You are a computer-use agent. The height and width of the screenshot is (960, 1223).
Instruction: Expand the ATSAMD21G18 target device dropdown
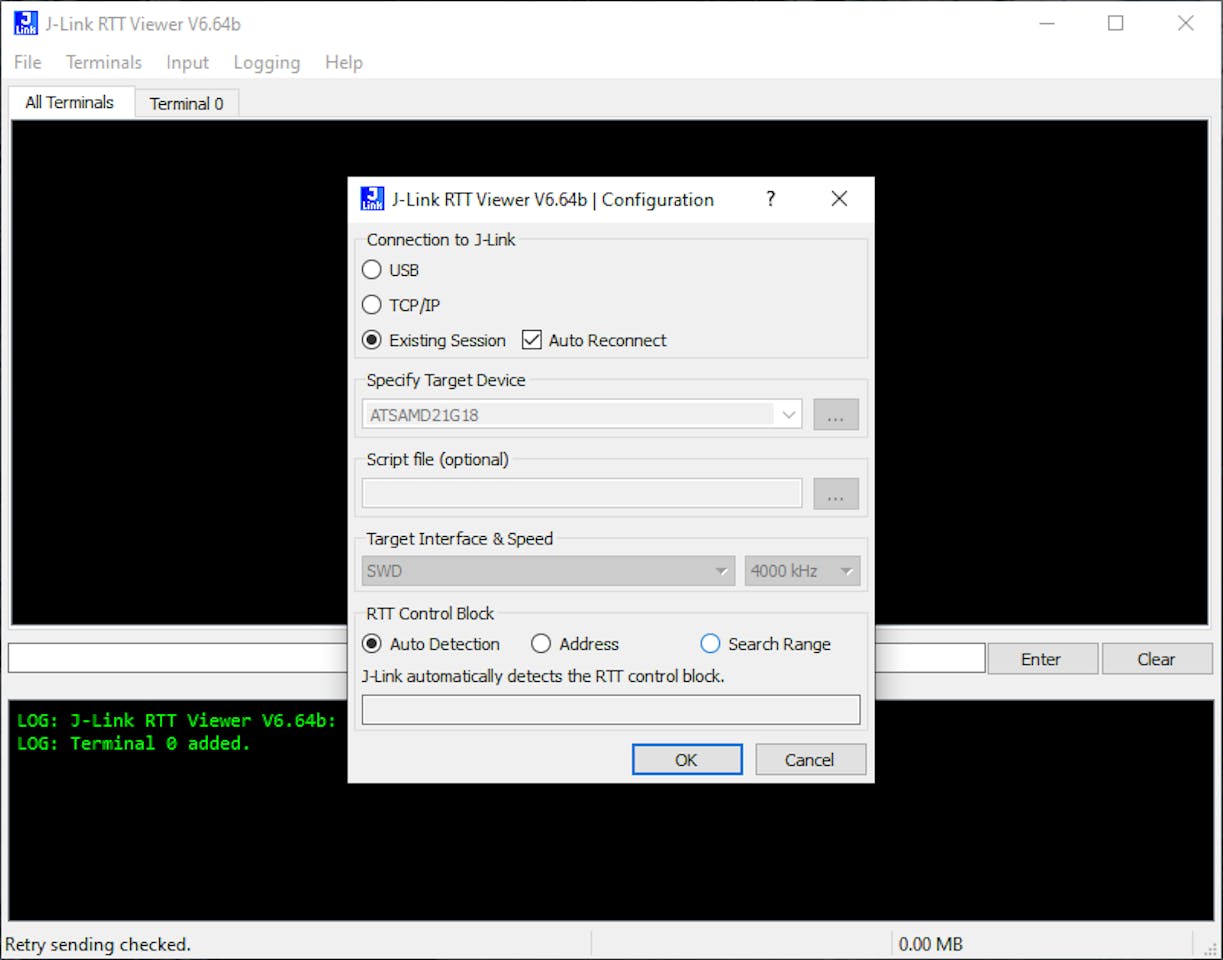pos(788,414)
